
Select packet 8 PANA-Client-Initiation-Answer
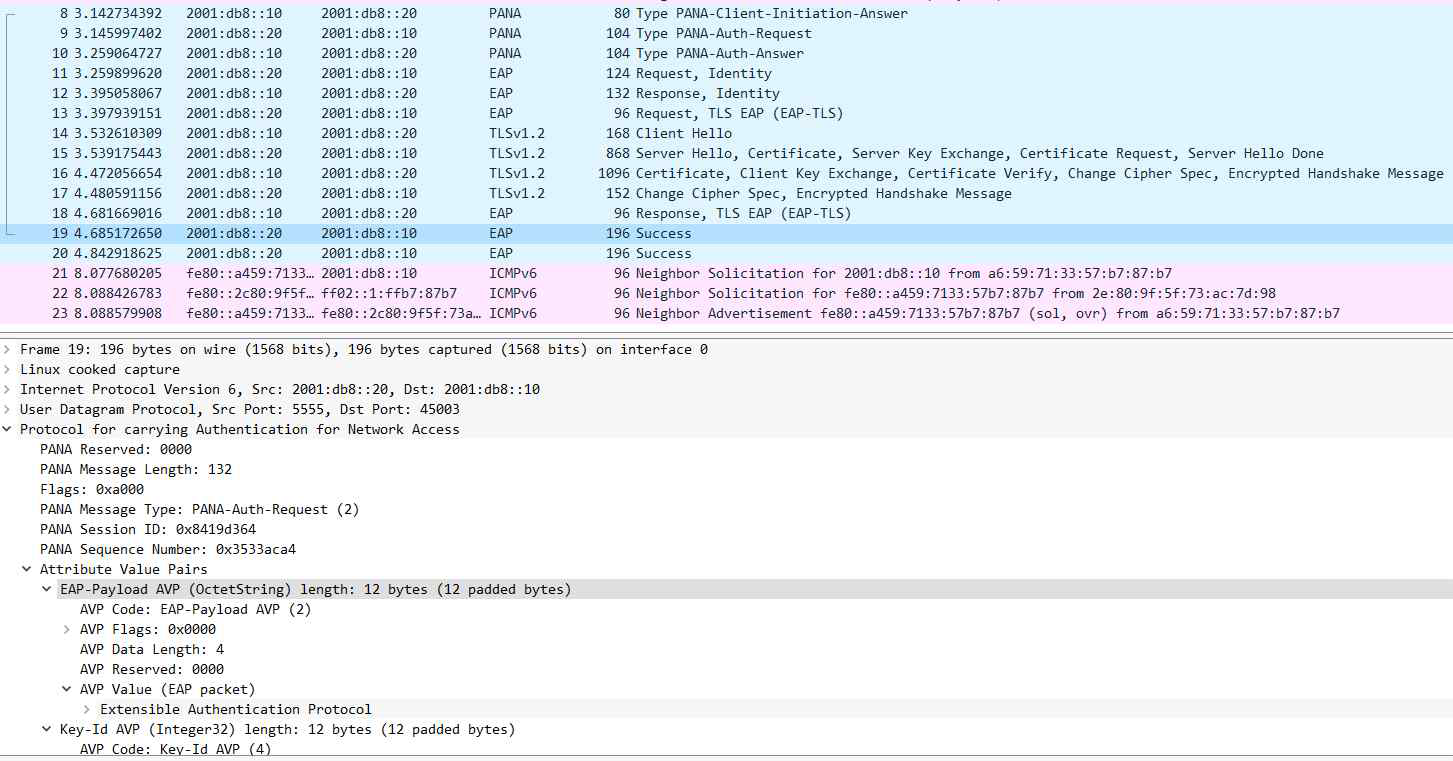(726, 13)
